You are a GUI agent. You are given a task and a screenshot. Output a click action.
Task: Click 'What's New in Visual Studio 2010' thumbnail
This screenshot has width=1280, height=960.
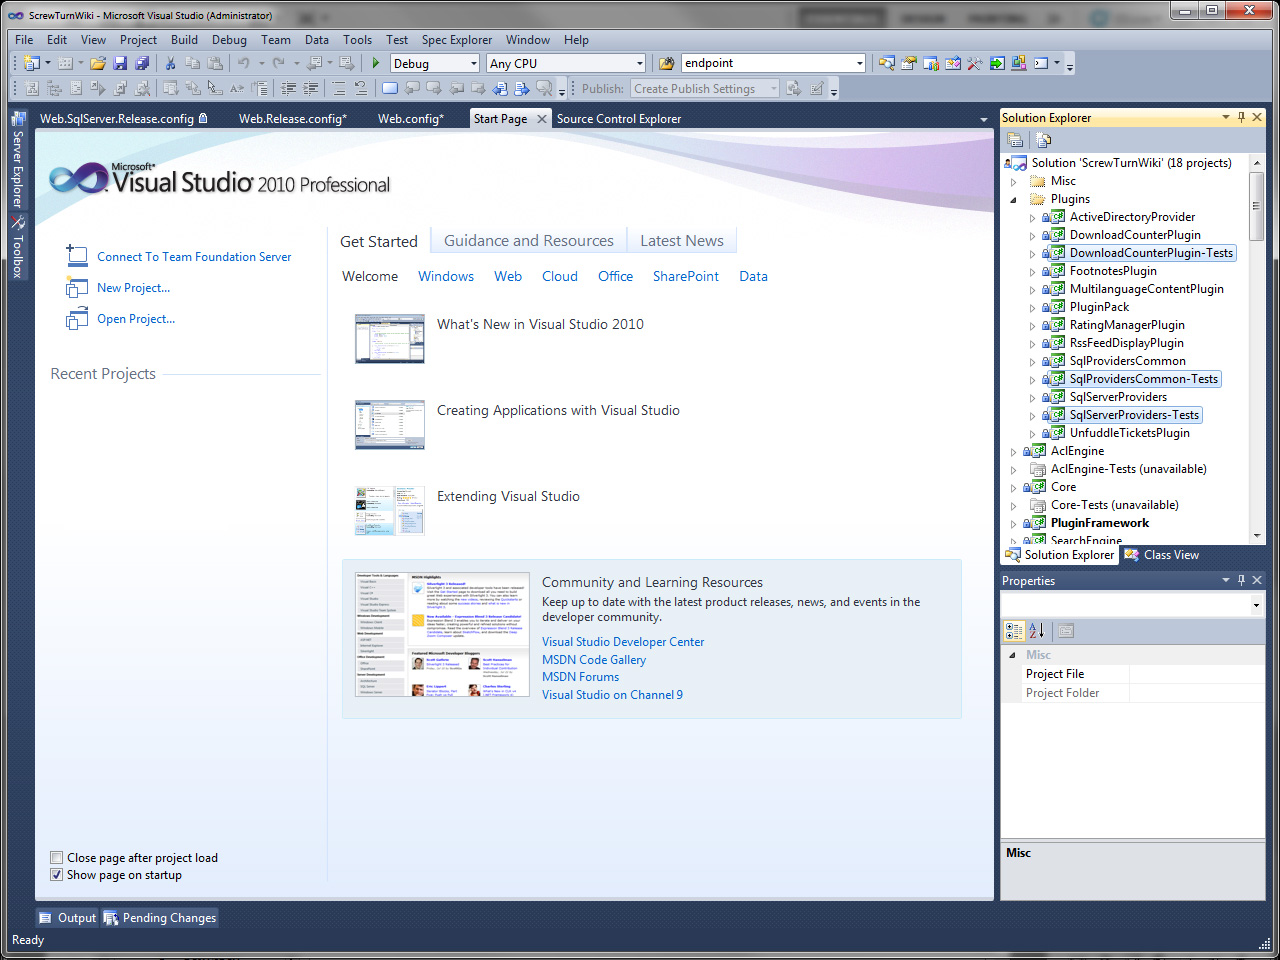tap(390, 338)
